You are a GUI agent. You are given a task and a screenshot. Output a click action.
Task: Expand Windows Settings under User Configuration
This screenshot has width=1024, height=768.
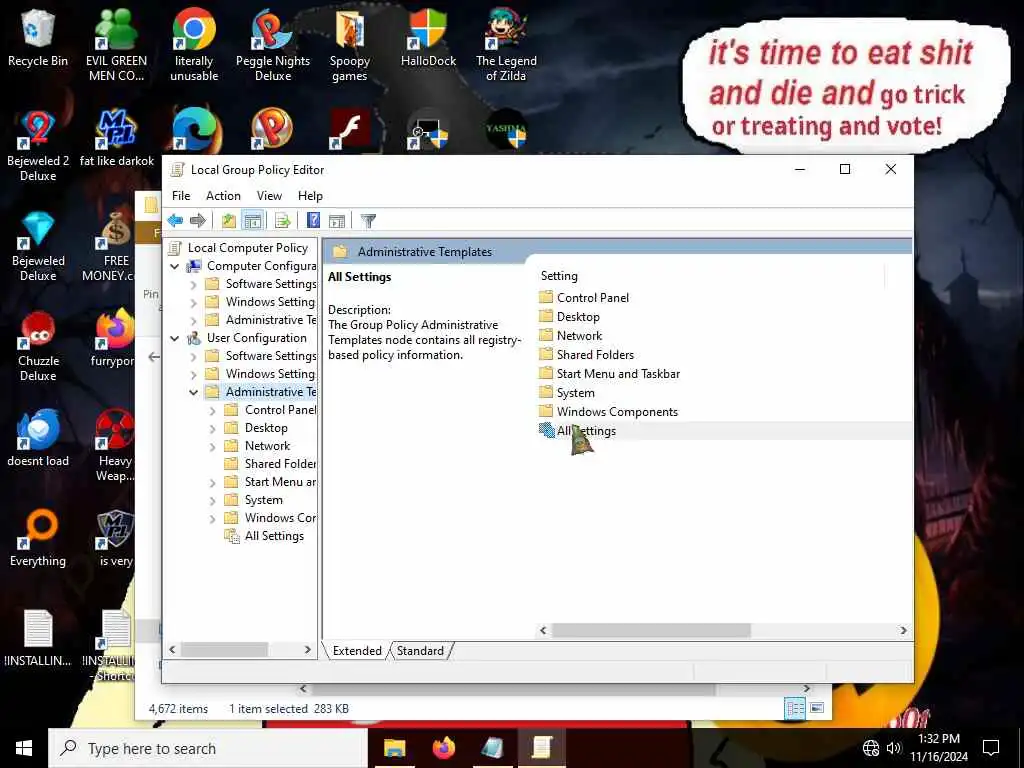coord(193,375)
